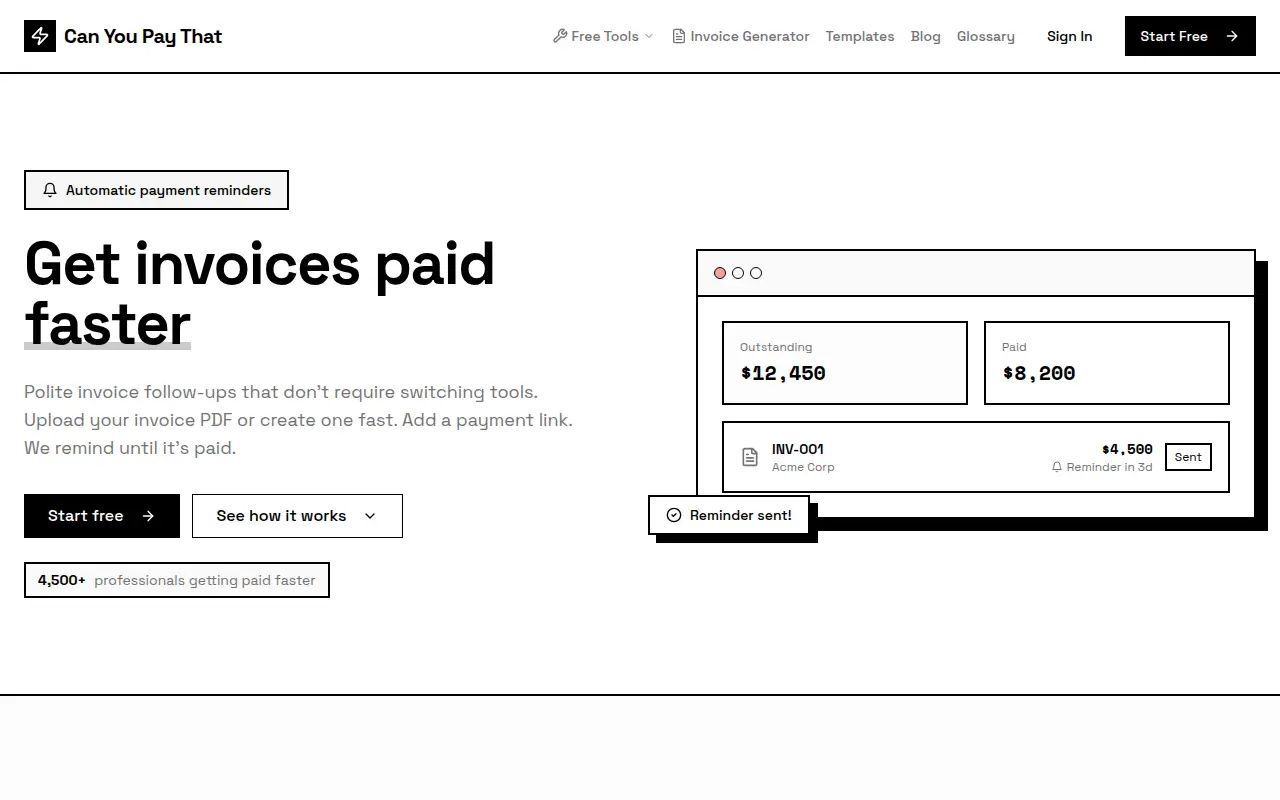Click the small bell next to Reminder in 3d

(x=1057, y=467)
